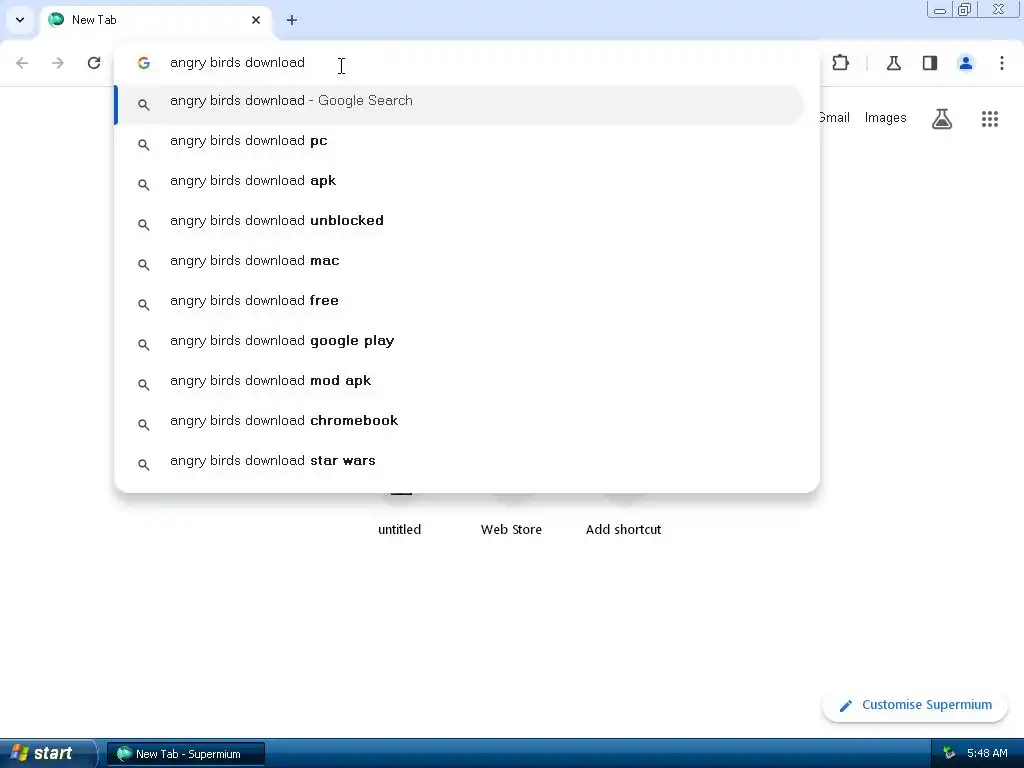Choose suggestion 'angry birds download pc'
1024x768 pixels.
point(459,144)
